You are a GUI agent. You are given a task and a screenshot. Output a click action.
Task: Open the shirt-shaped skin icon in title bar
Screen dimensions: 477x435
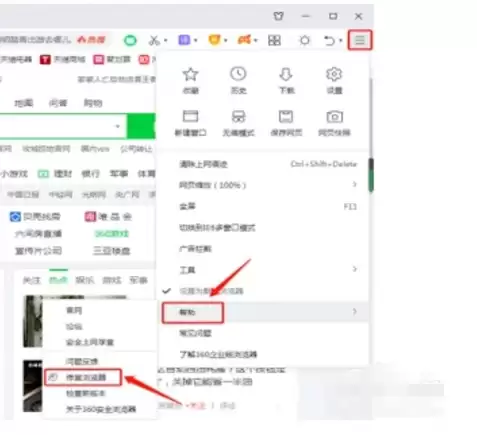click(x=278, y=16)
